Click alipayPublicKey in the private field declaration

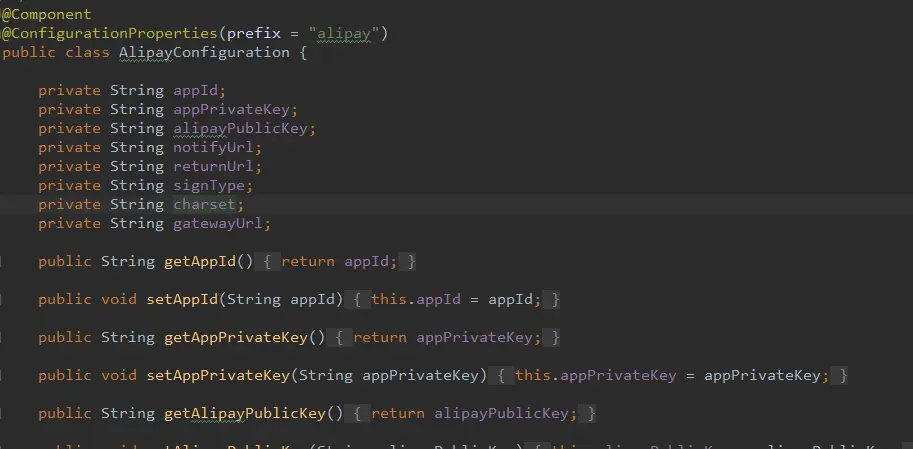coord(240,128)
